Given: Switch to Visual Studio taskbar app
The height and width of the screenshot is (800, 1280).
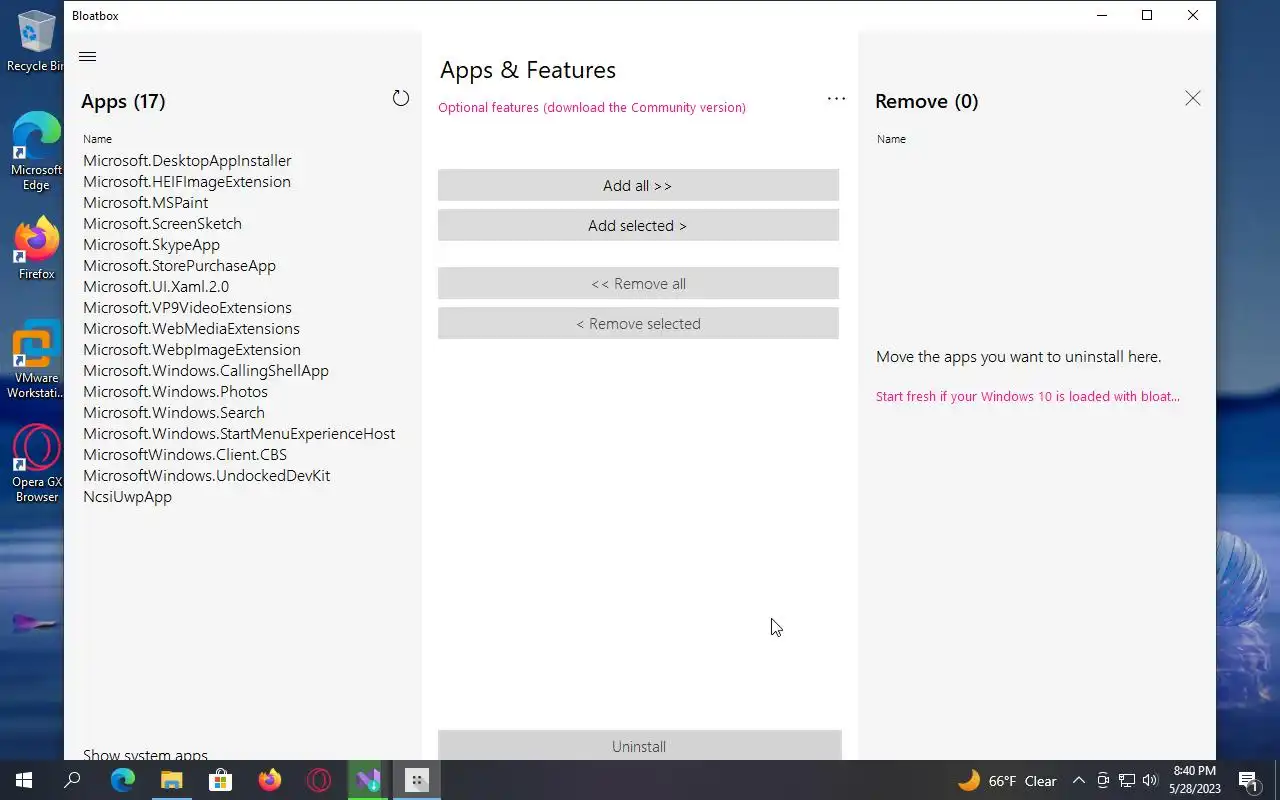Looking at the screenshot, I should 368,780.
